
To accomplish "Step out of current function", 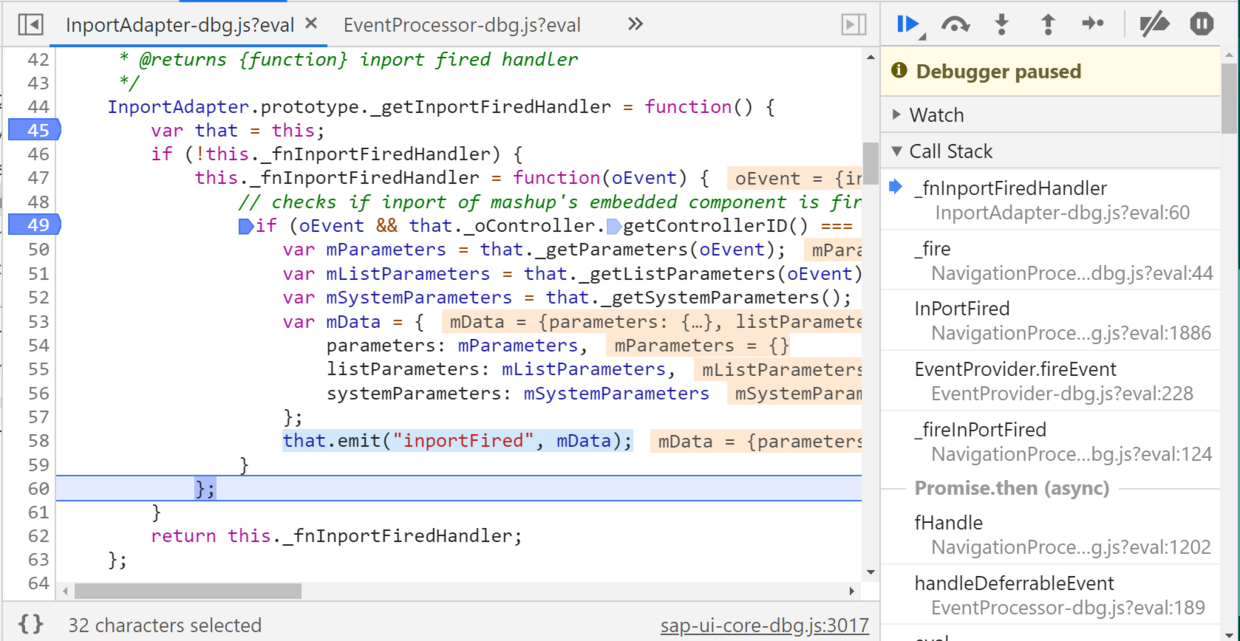I will (x=1048, y=24).
